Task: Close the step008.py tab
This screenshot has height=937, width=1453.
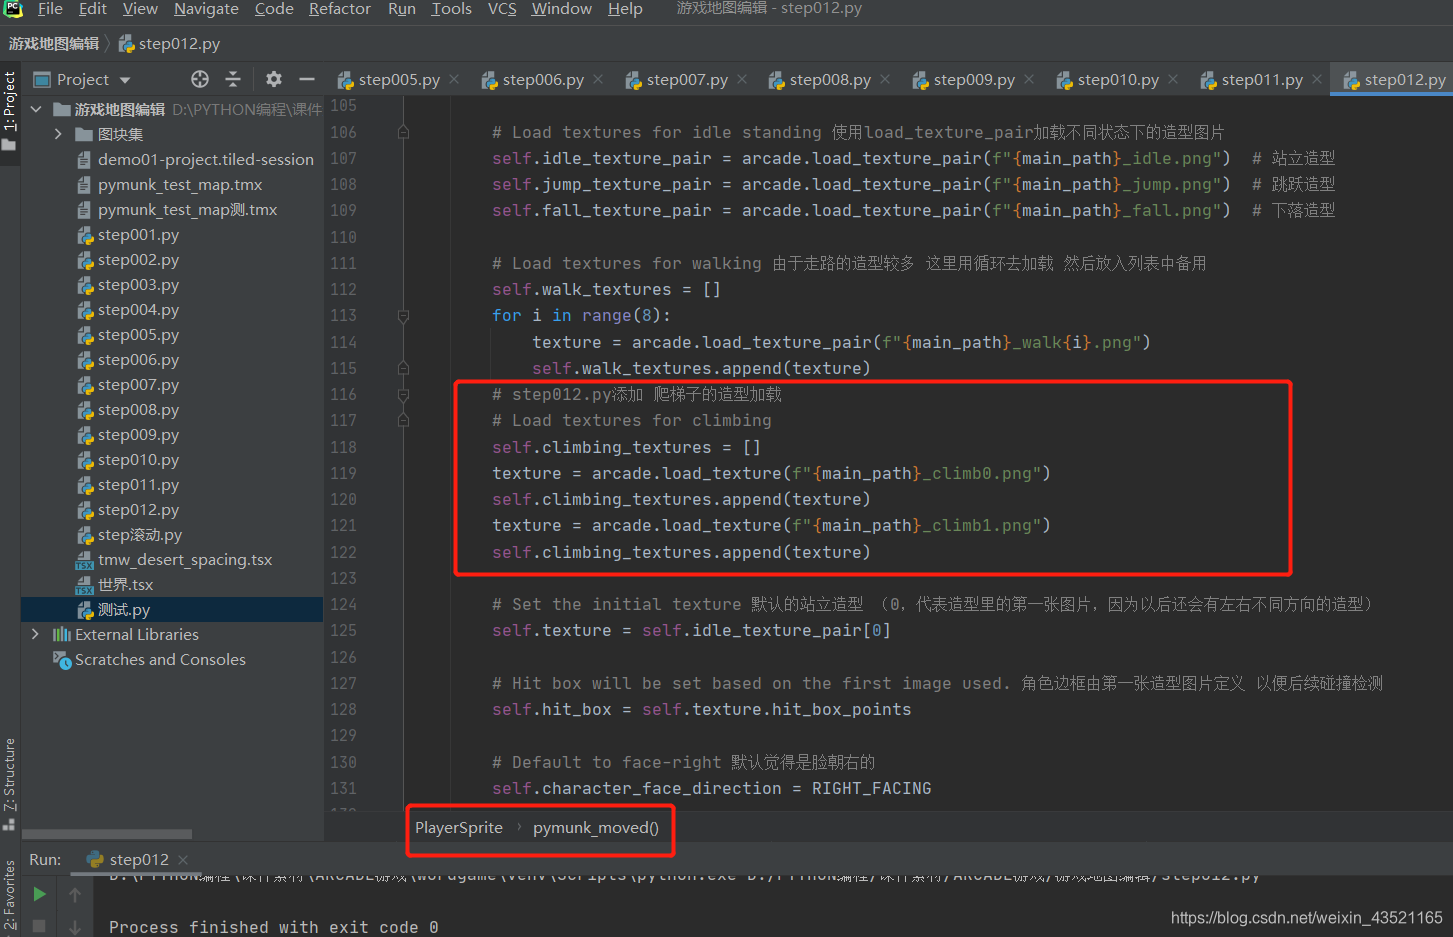Action: click(885, 79)
